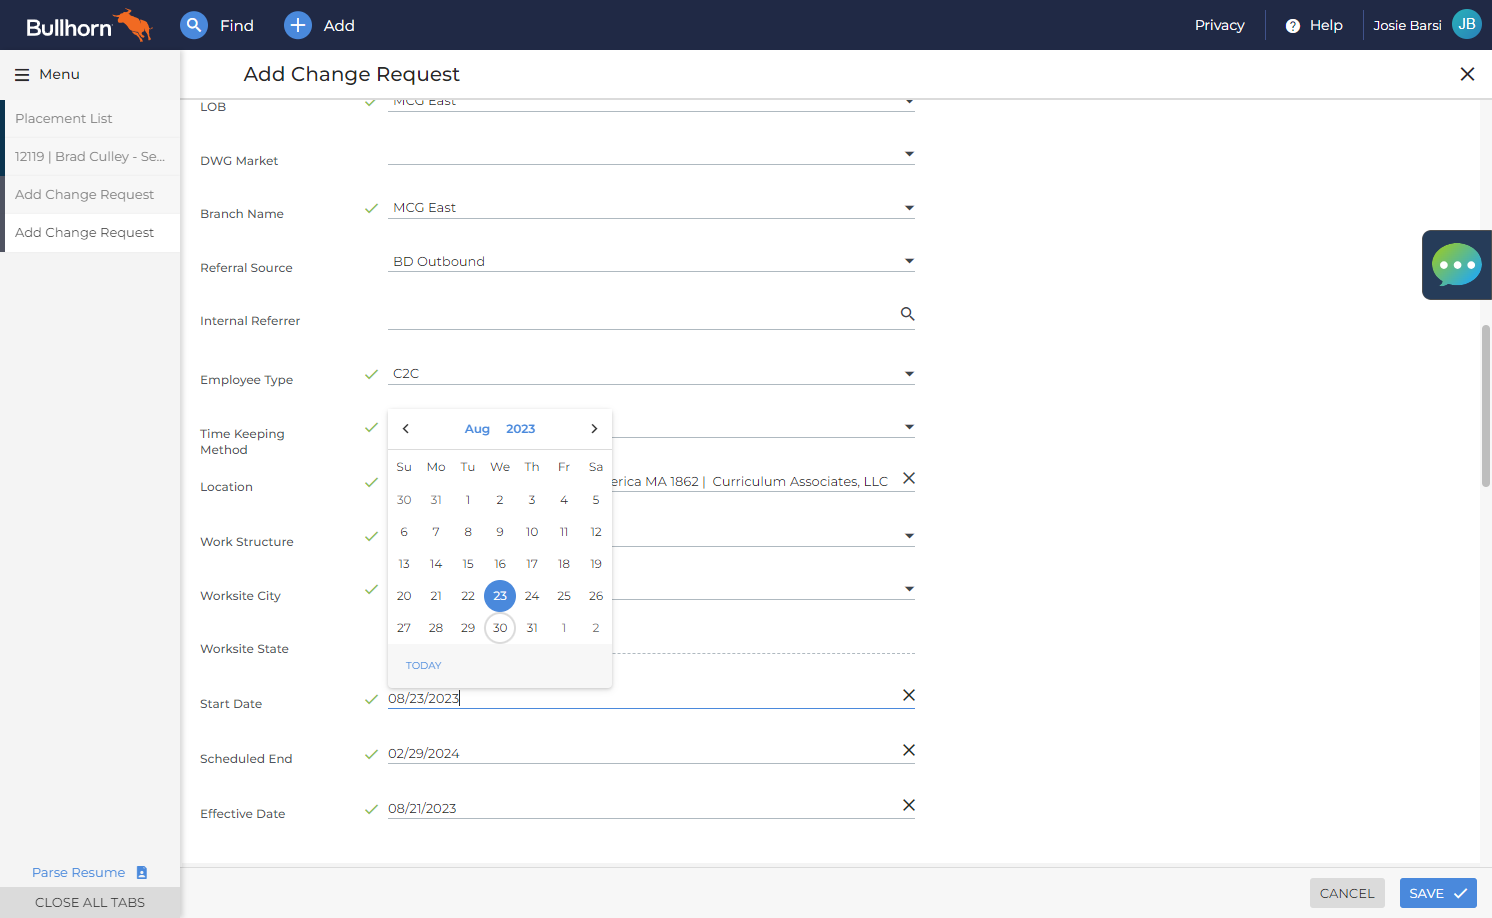
Task: Click the SAVE button
Action: coord(1438,893)
